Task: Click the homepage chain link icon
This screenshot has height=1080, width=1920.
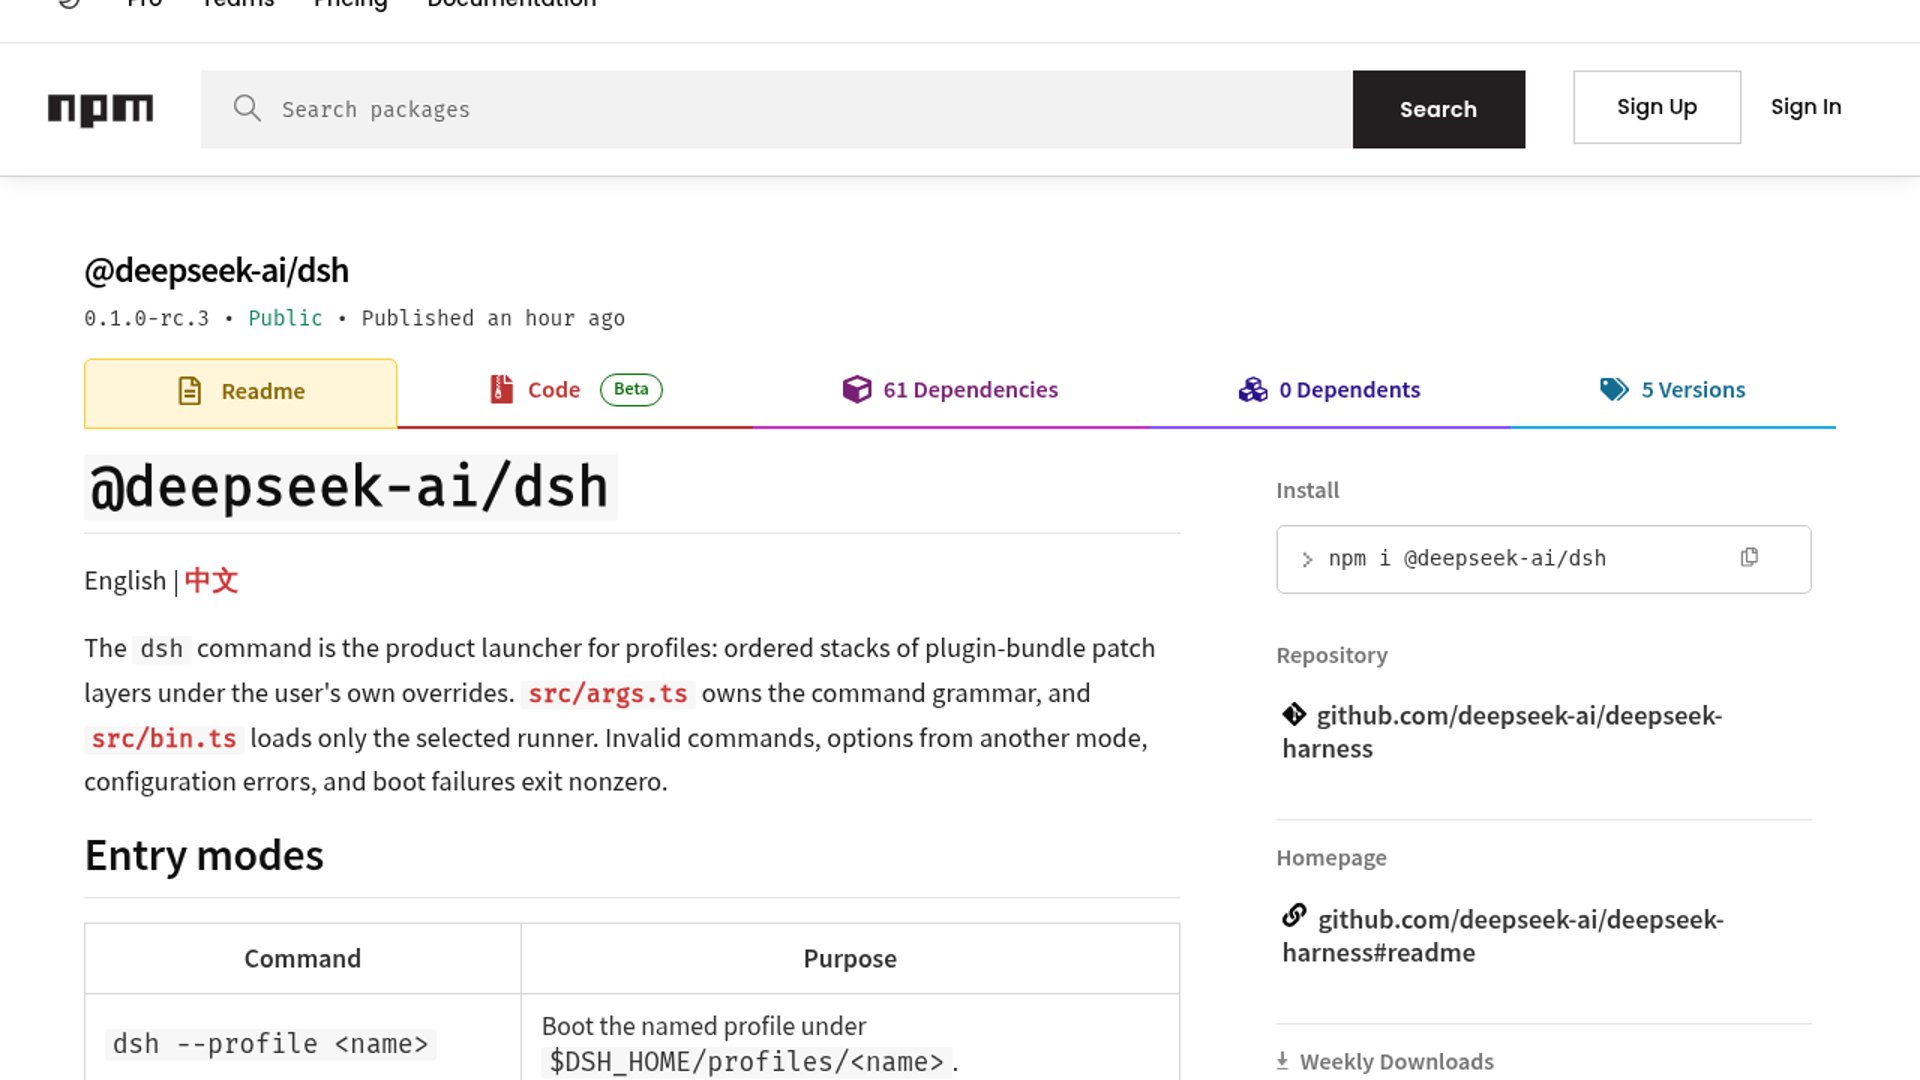Action: (x=1294, y=915)
